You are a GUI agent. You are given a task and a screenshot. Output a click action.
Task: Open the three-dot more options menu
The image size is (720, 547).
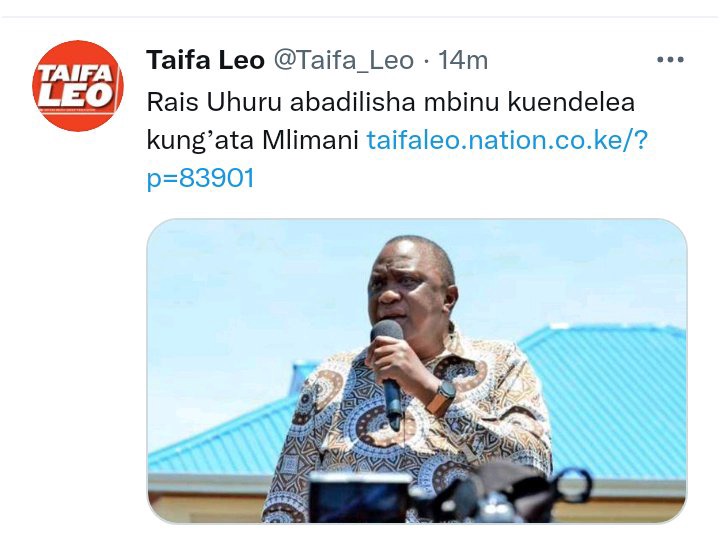pyautogui.click(x=670, y=60)
